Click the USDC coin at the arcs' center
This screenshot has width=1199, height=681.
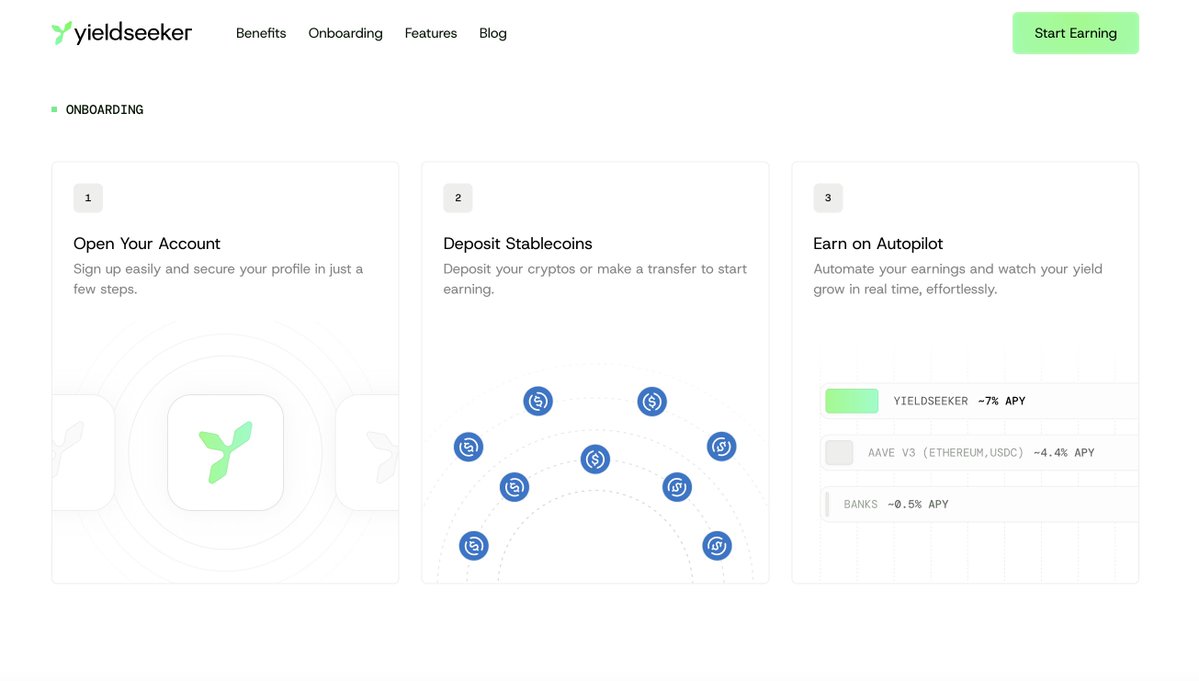pyautogui.click(x=595, y=459)
